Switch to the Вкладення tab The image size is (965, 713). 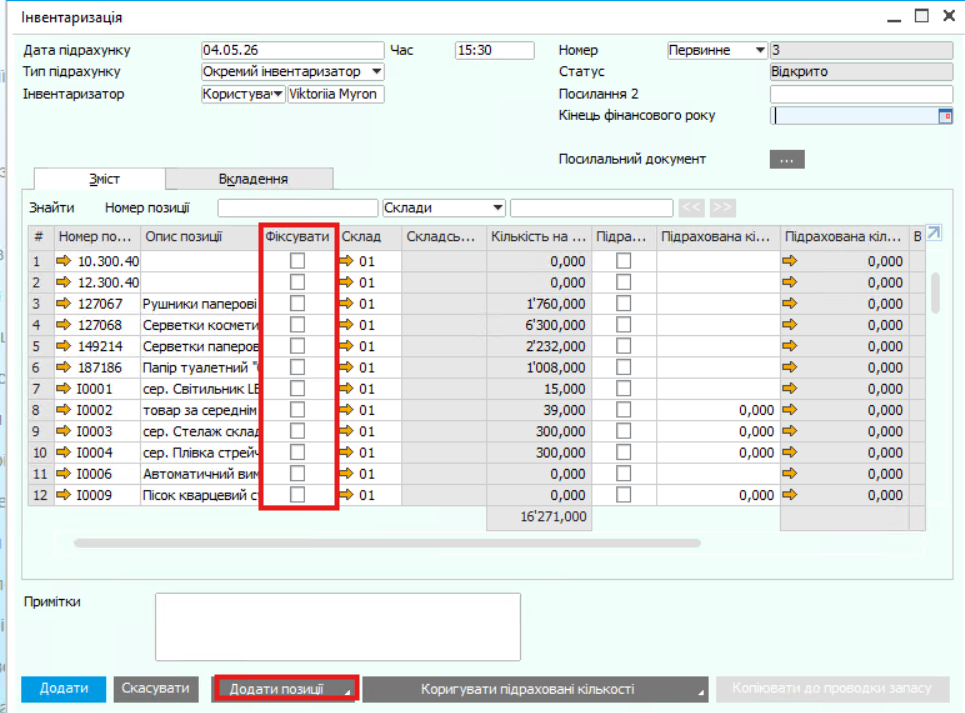coord(253,179)
